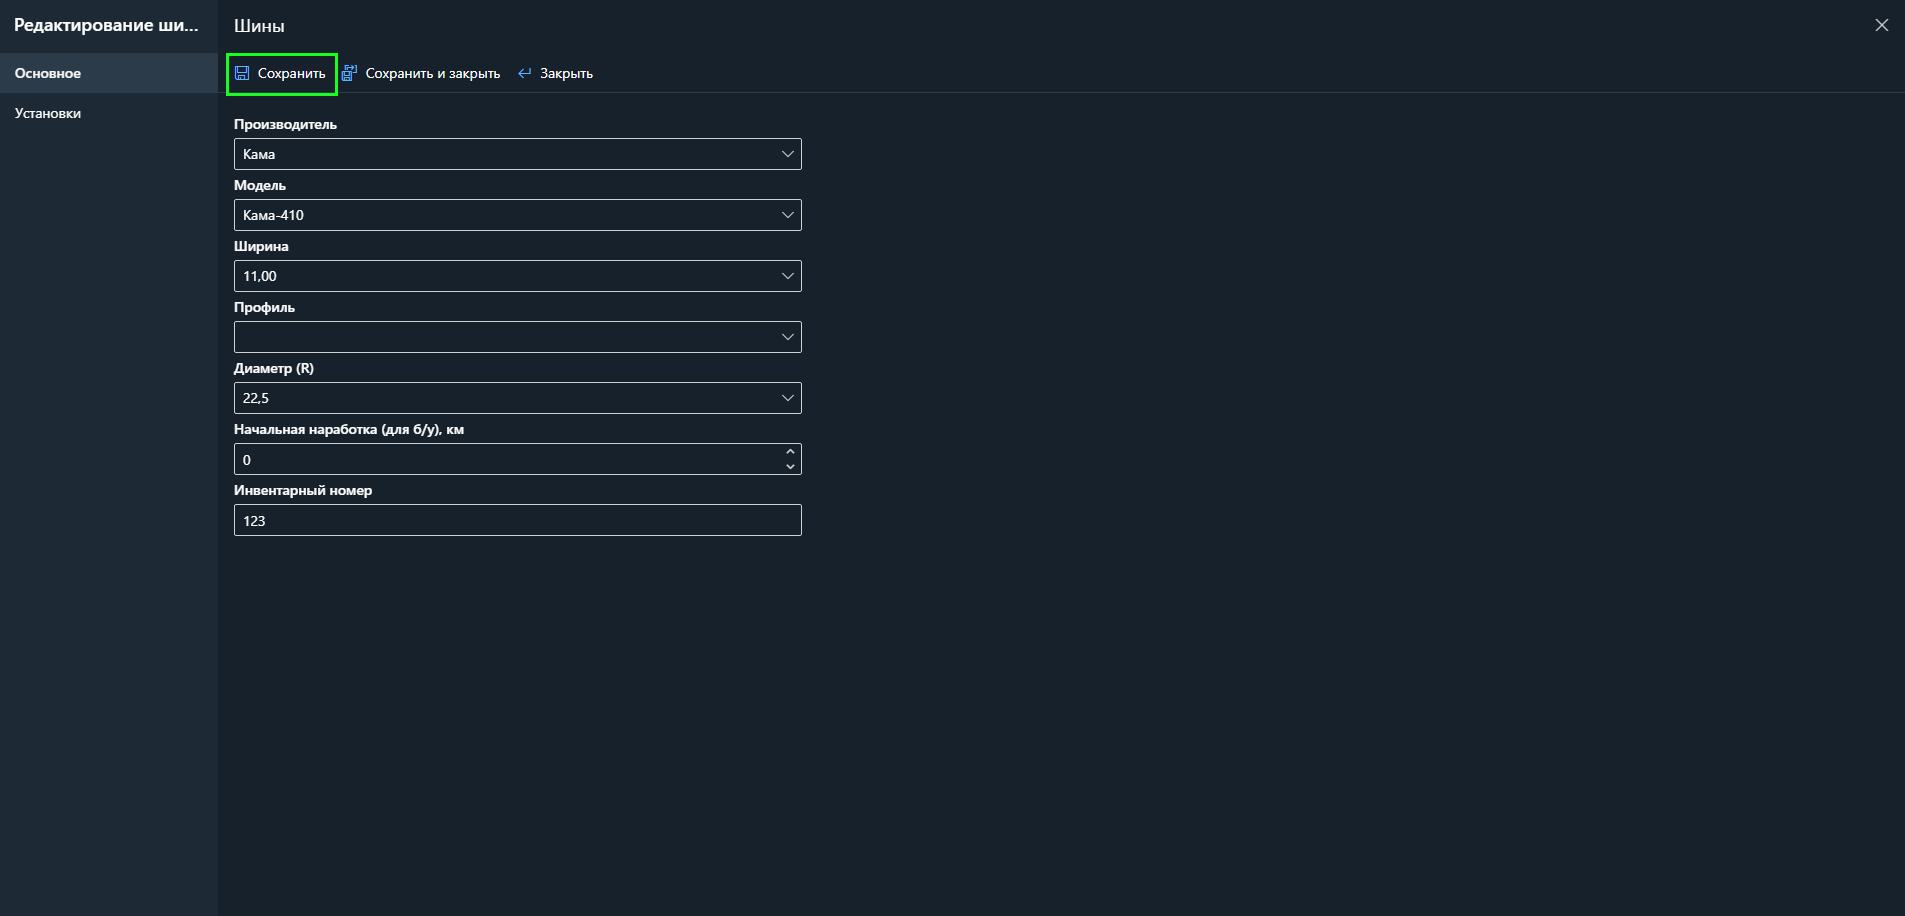Click the Save floppy disk icon
The height and width of the screenshot is (916, 1905).
click(242, 73)
